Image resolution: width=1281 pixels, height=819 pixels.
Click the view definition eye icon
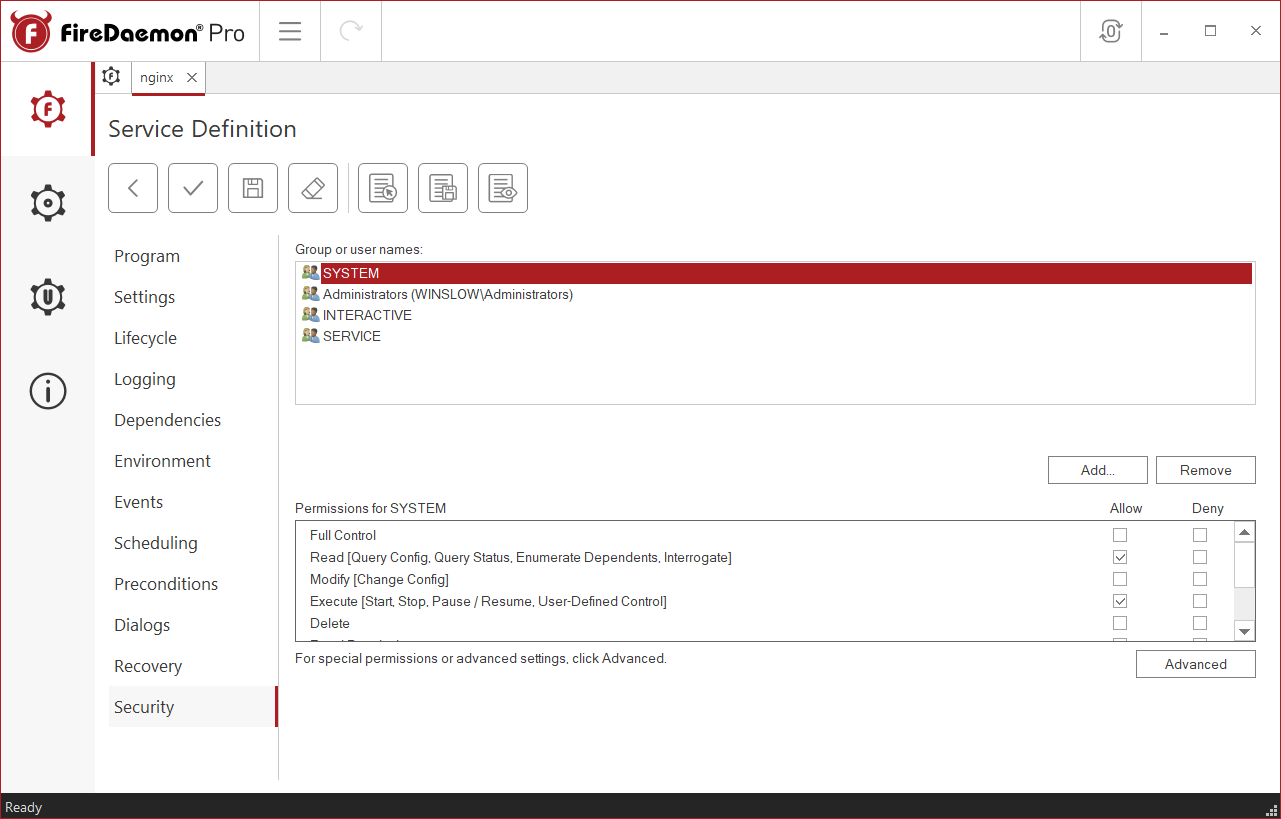(503, 188)
